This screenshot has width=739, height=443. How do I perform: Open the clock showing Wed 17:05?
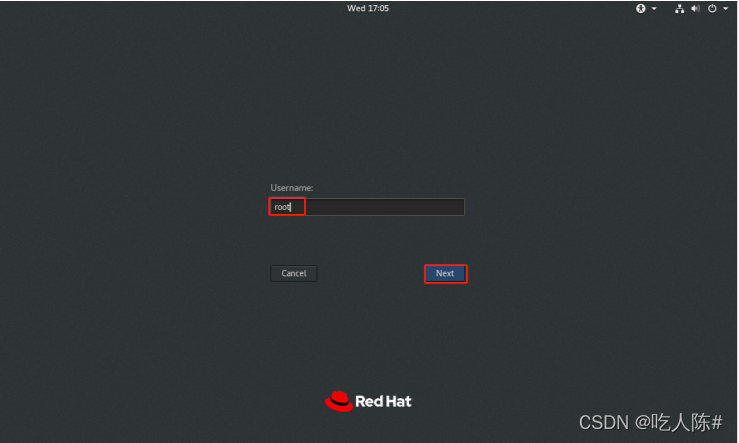coord(368,8)
